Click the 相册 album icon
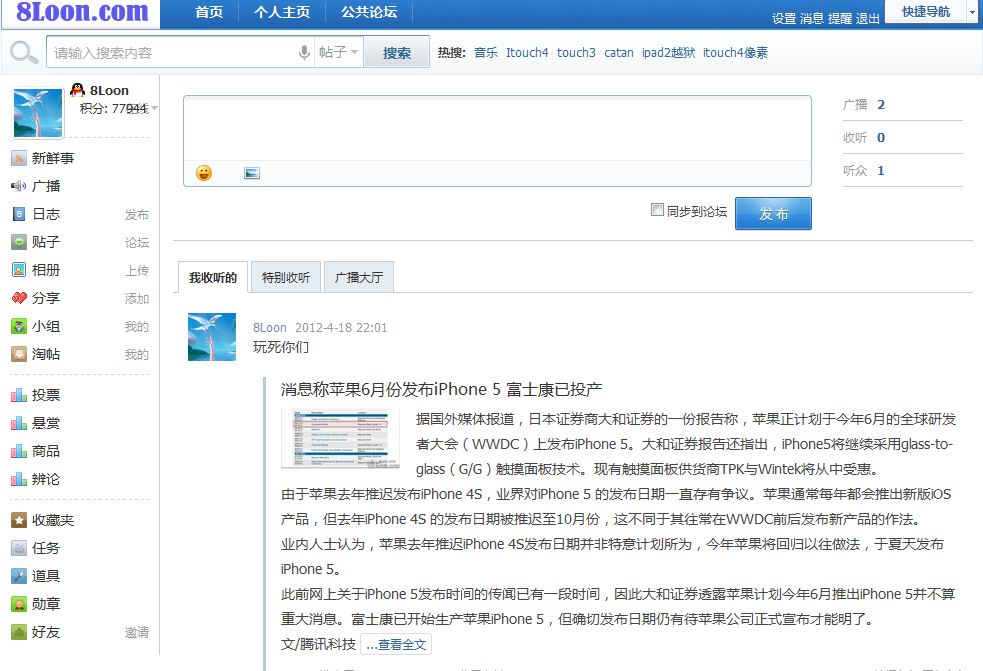 [19, 270]
